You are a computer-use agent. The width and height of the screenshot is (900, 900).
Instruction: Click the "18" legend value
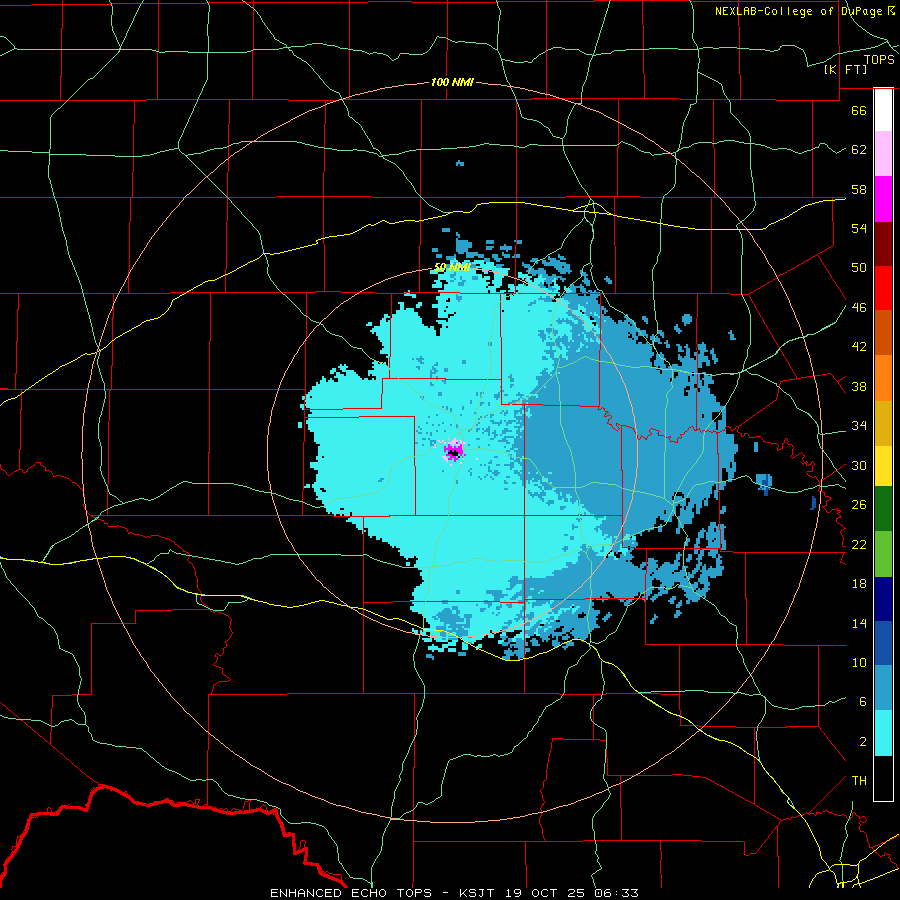click(x=859, y=584)
